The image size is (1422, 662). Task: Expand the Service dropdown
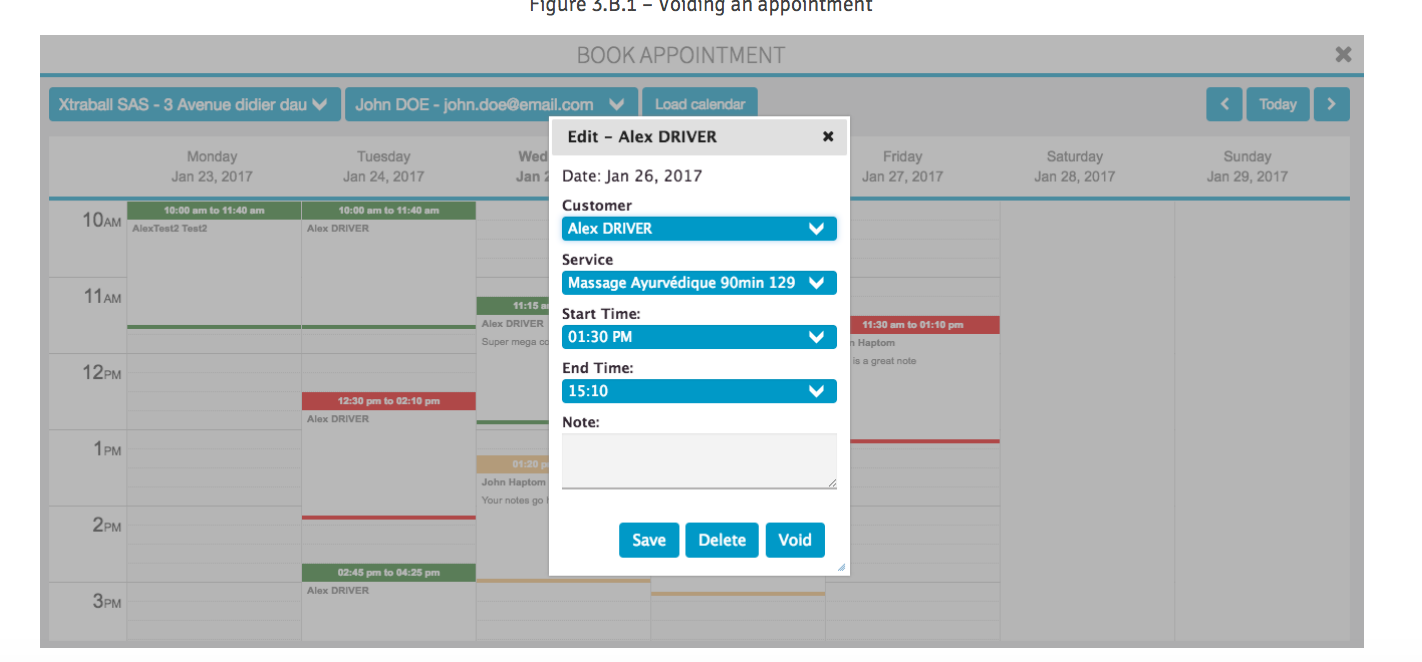tap(699, 283)
